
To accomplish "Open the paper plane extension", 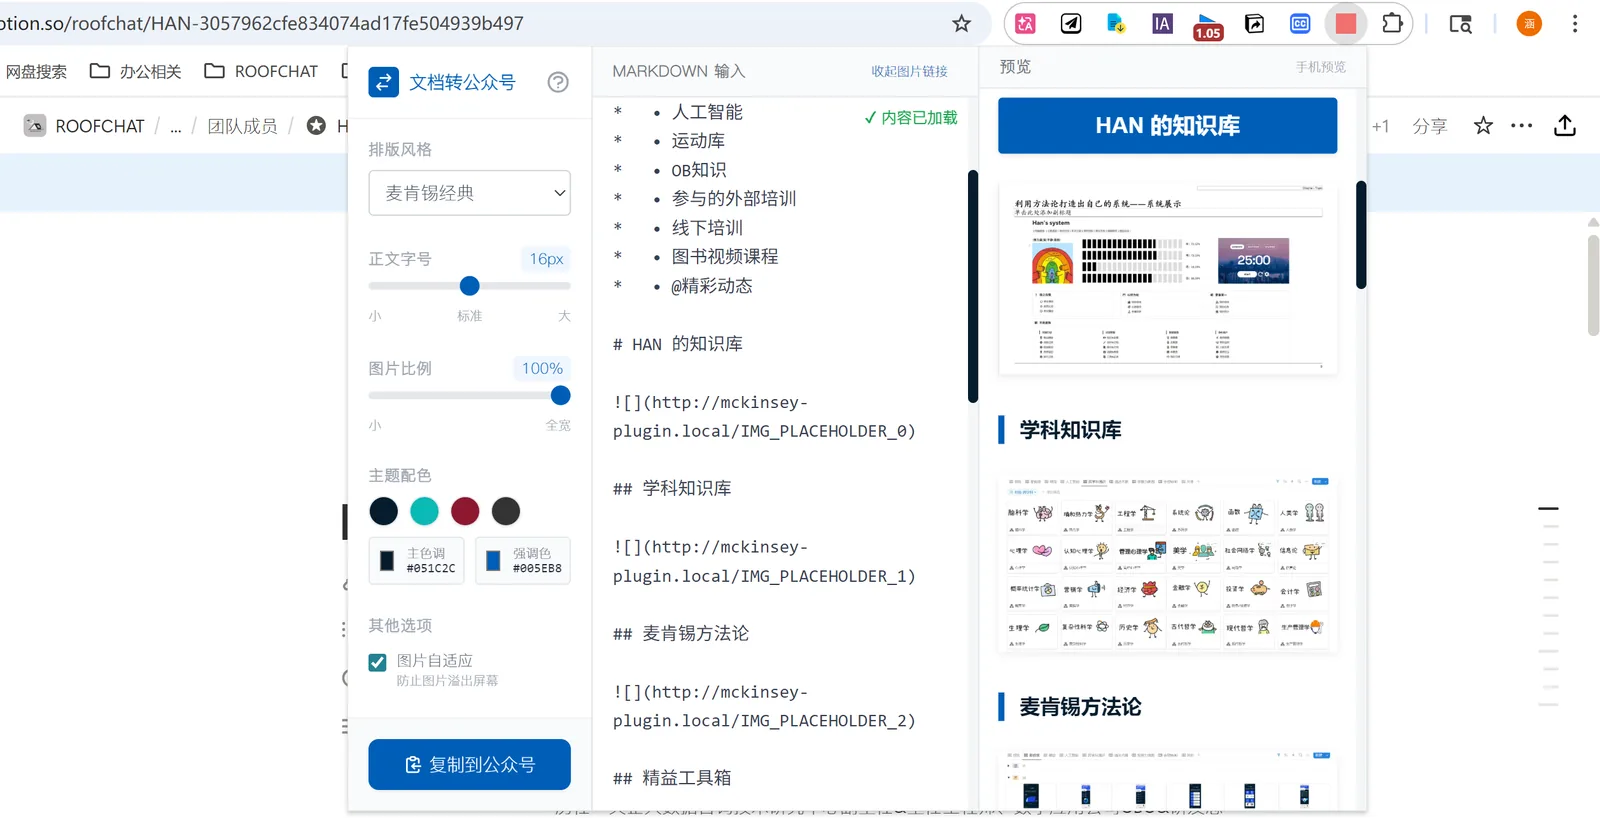I will (1071, 23).
